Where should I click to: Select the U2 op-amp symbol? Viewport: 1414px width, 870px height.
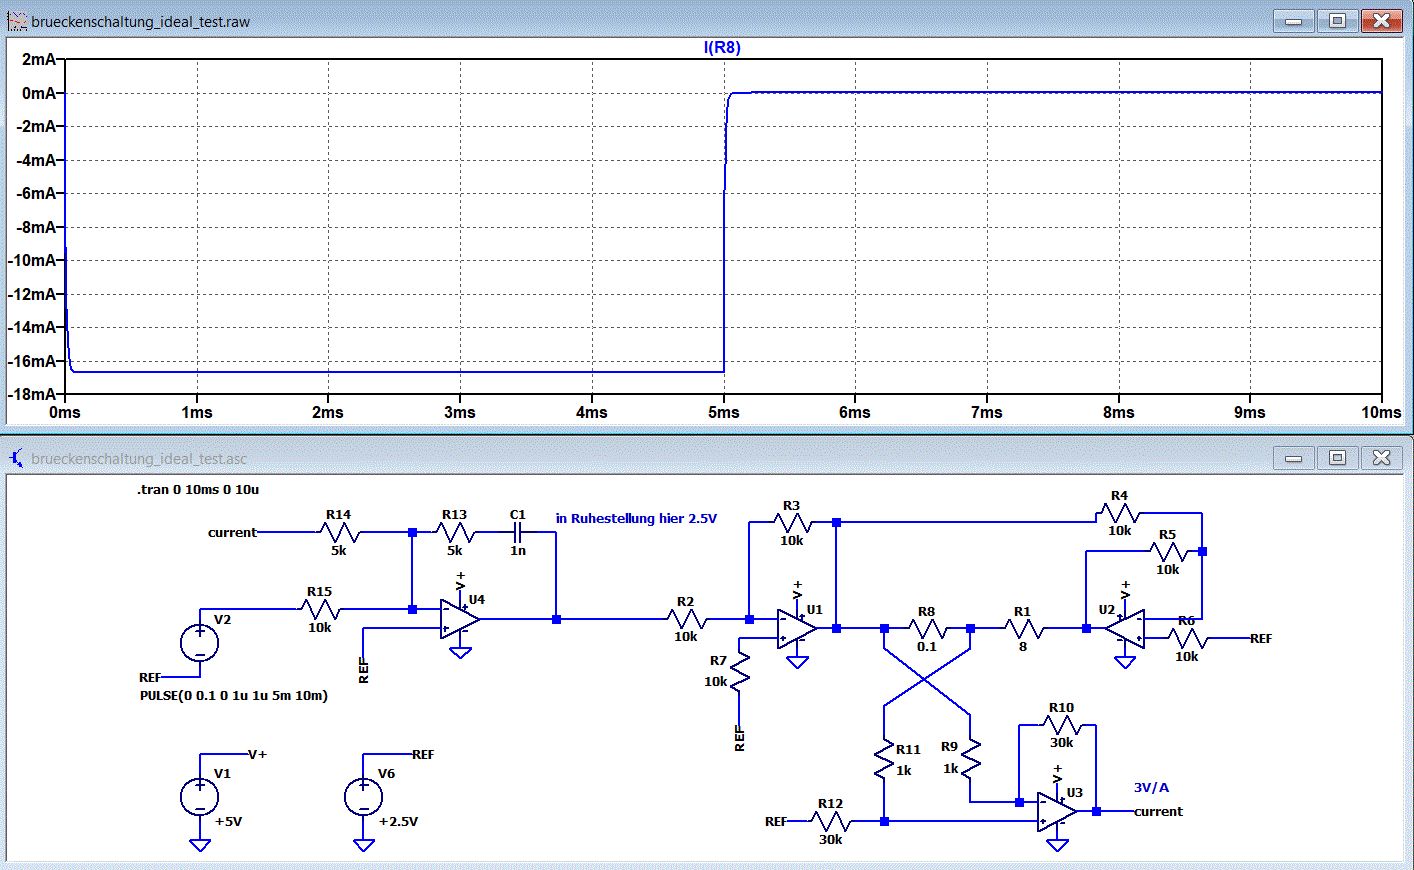click(x=1126, y=629)
